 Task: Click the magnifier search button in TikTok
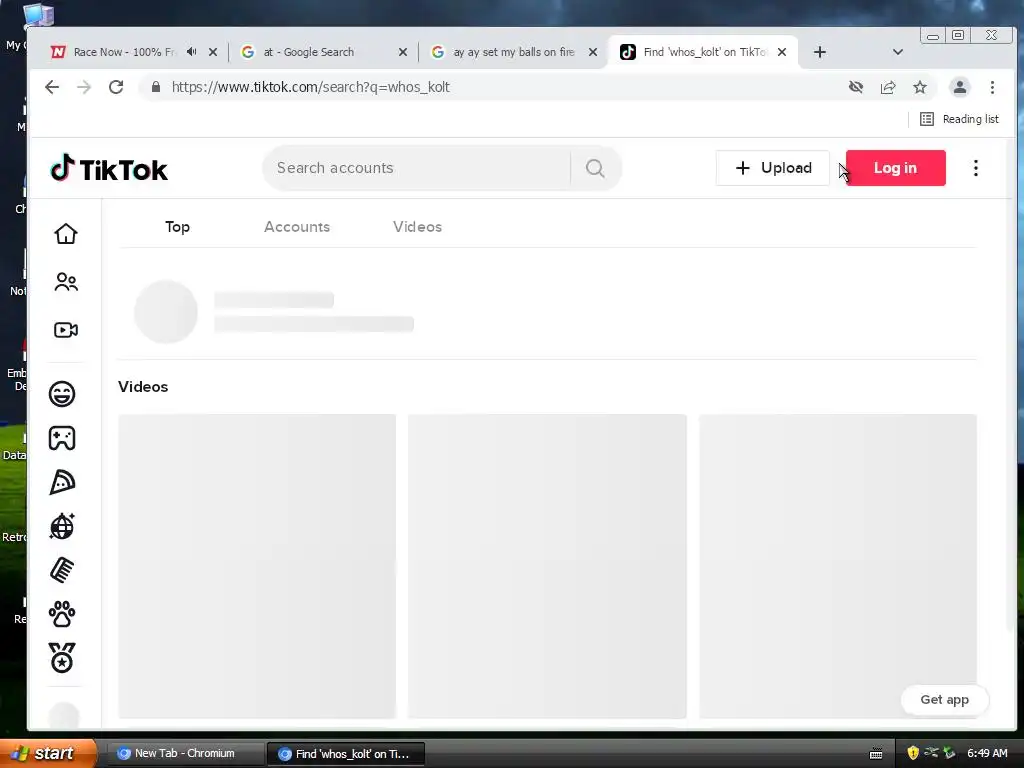595,168
